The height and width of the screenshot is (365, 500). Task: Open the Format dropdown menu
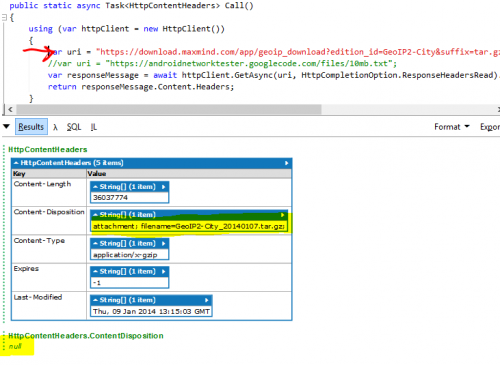coord(452,127)
